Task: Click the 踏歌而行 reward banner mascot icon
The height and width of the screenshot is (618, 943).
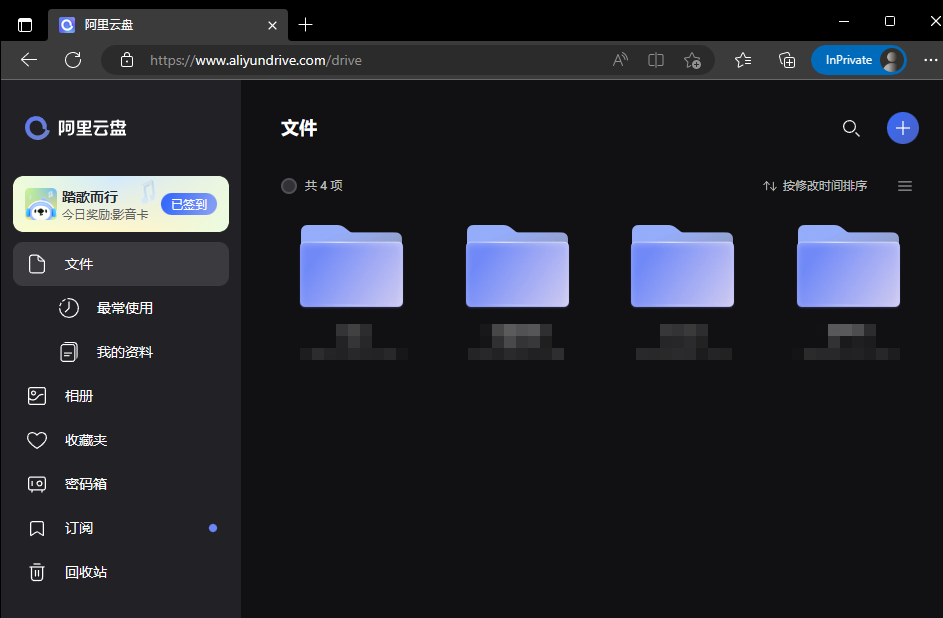Action: tap(41, 204)
